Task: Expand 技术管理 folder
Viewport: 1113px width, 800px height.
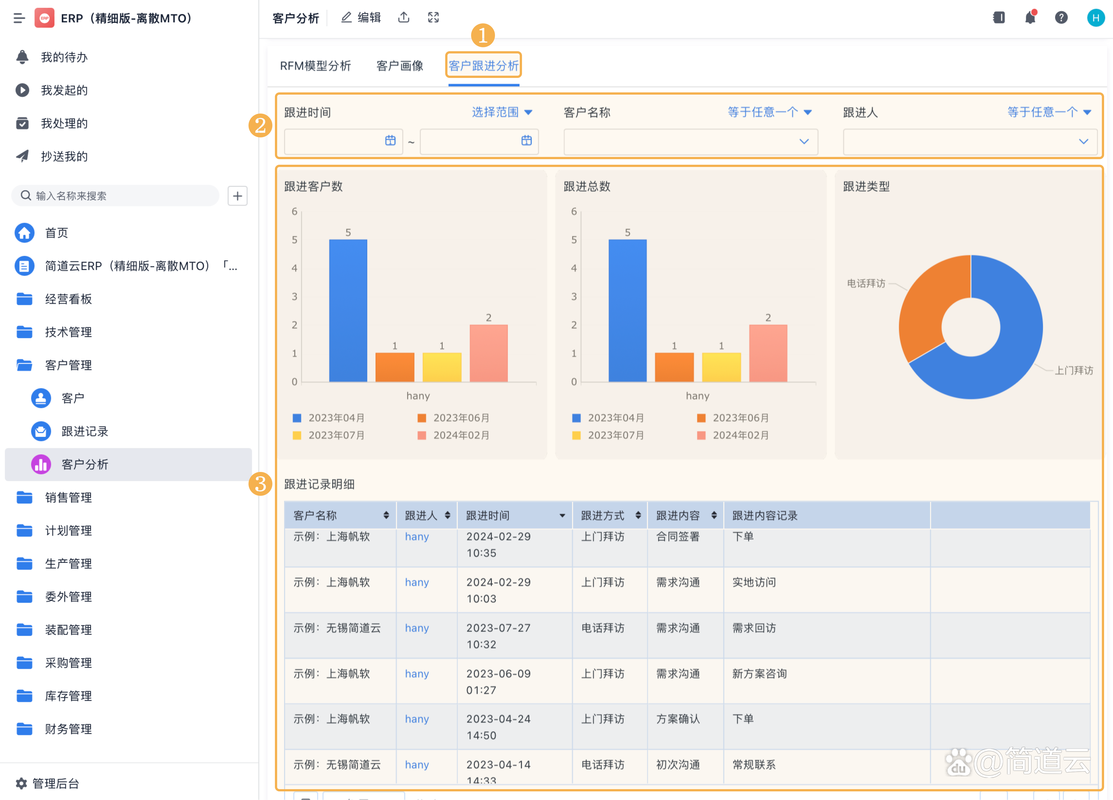Action: (x=54, y=332)
